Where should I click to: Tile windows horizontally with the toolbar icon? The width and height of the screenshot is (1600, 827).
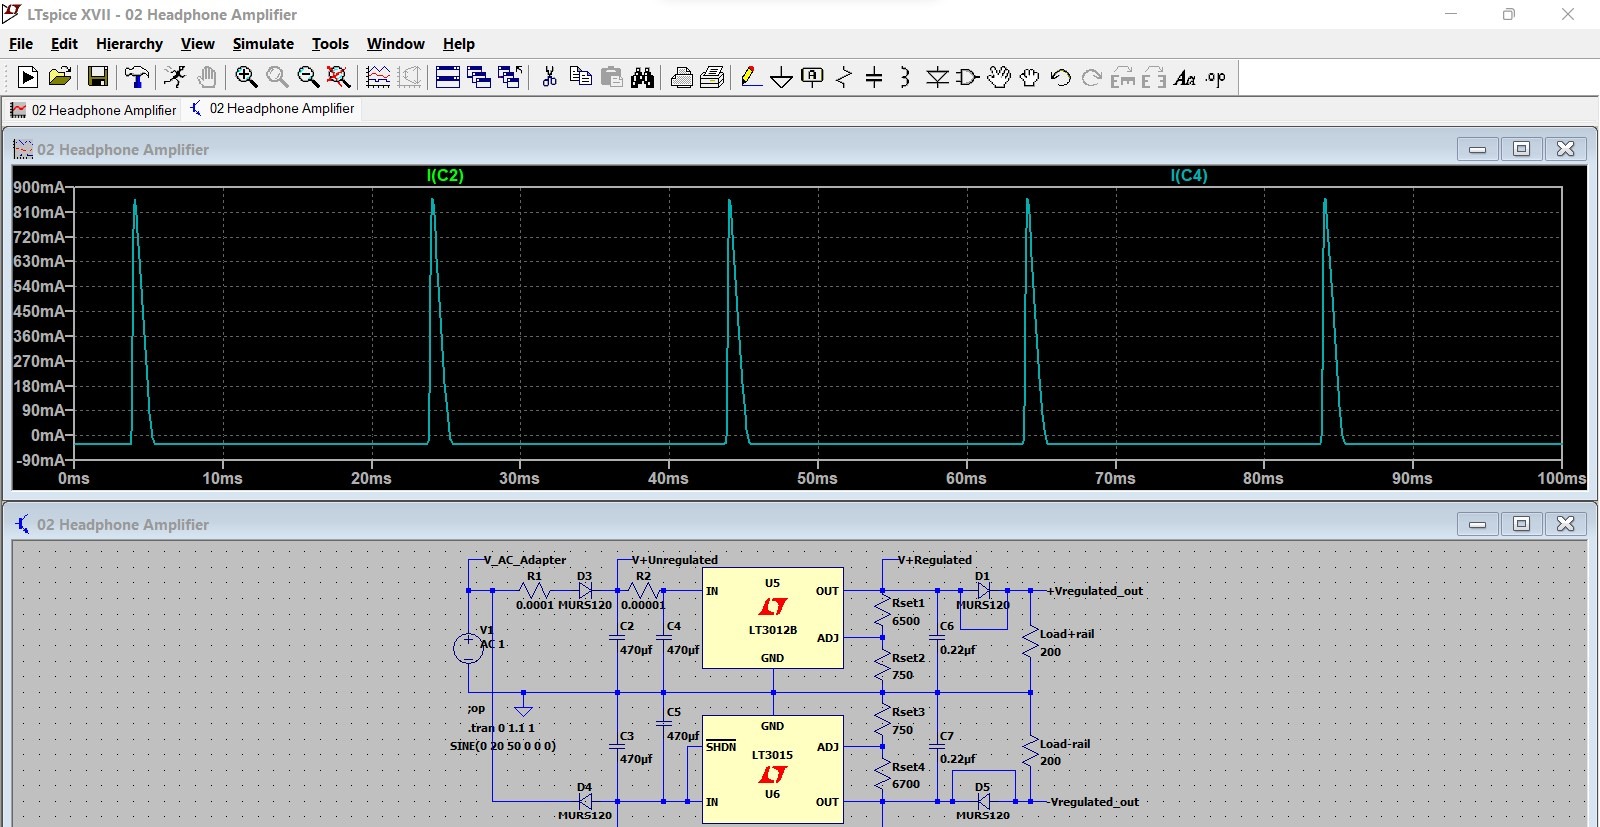tap(448, 77)
